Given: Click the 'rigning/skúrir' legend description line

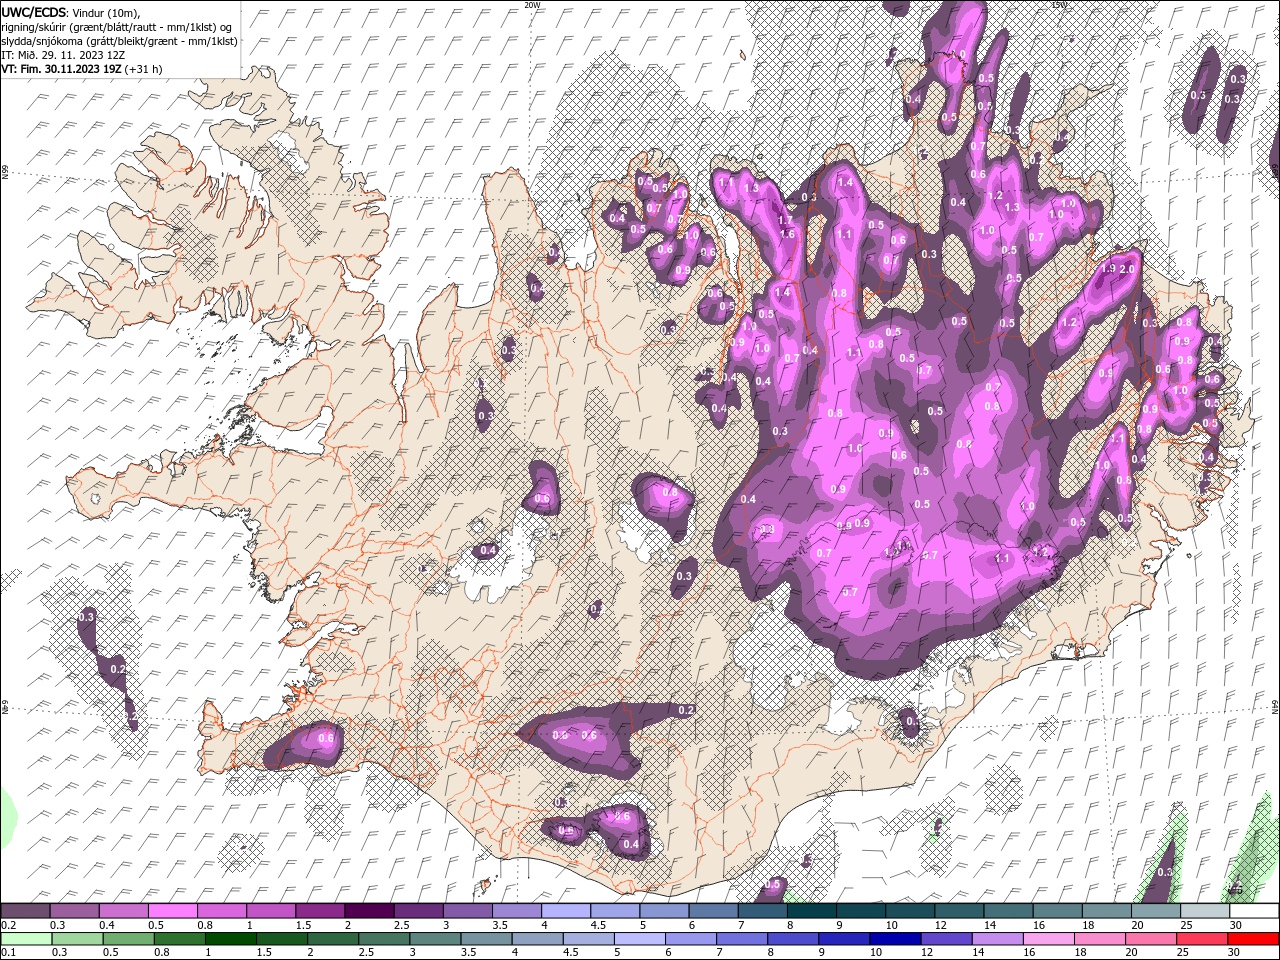Looking at the screenshot, I should coord(116,27).
